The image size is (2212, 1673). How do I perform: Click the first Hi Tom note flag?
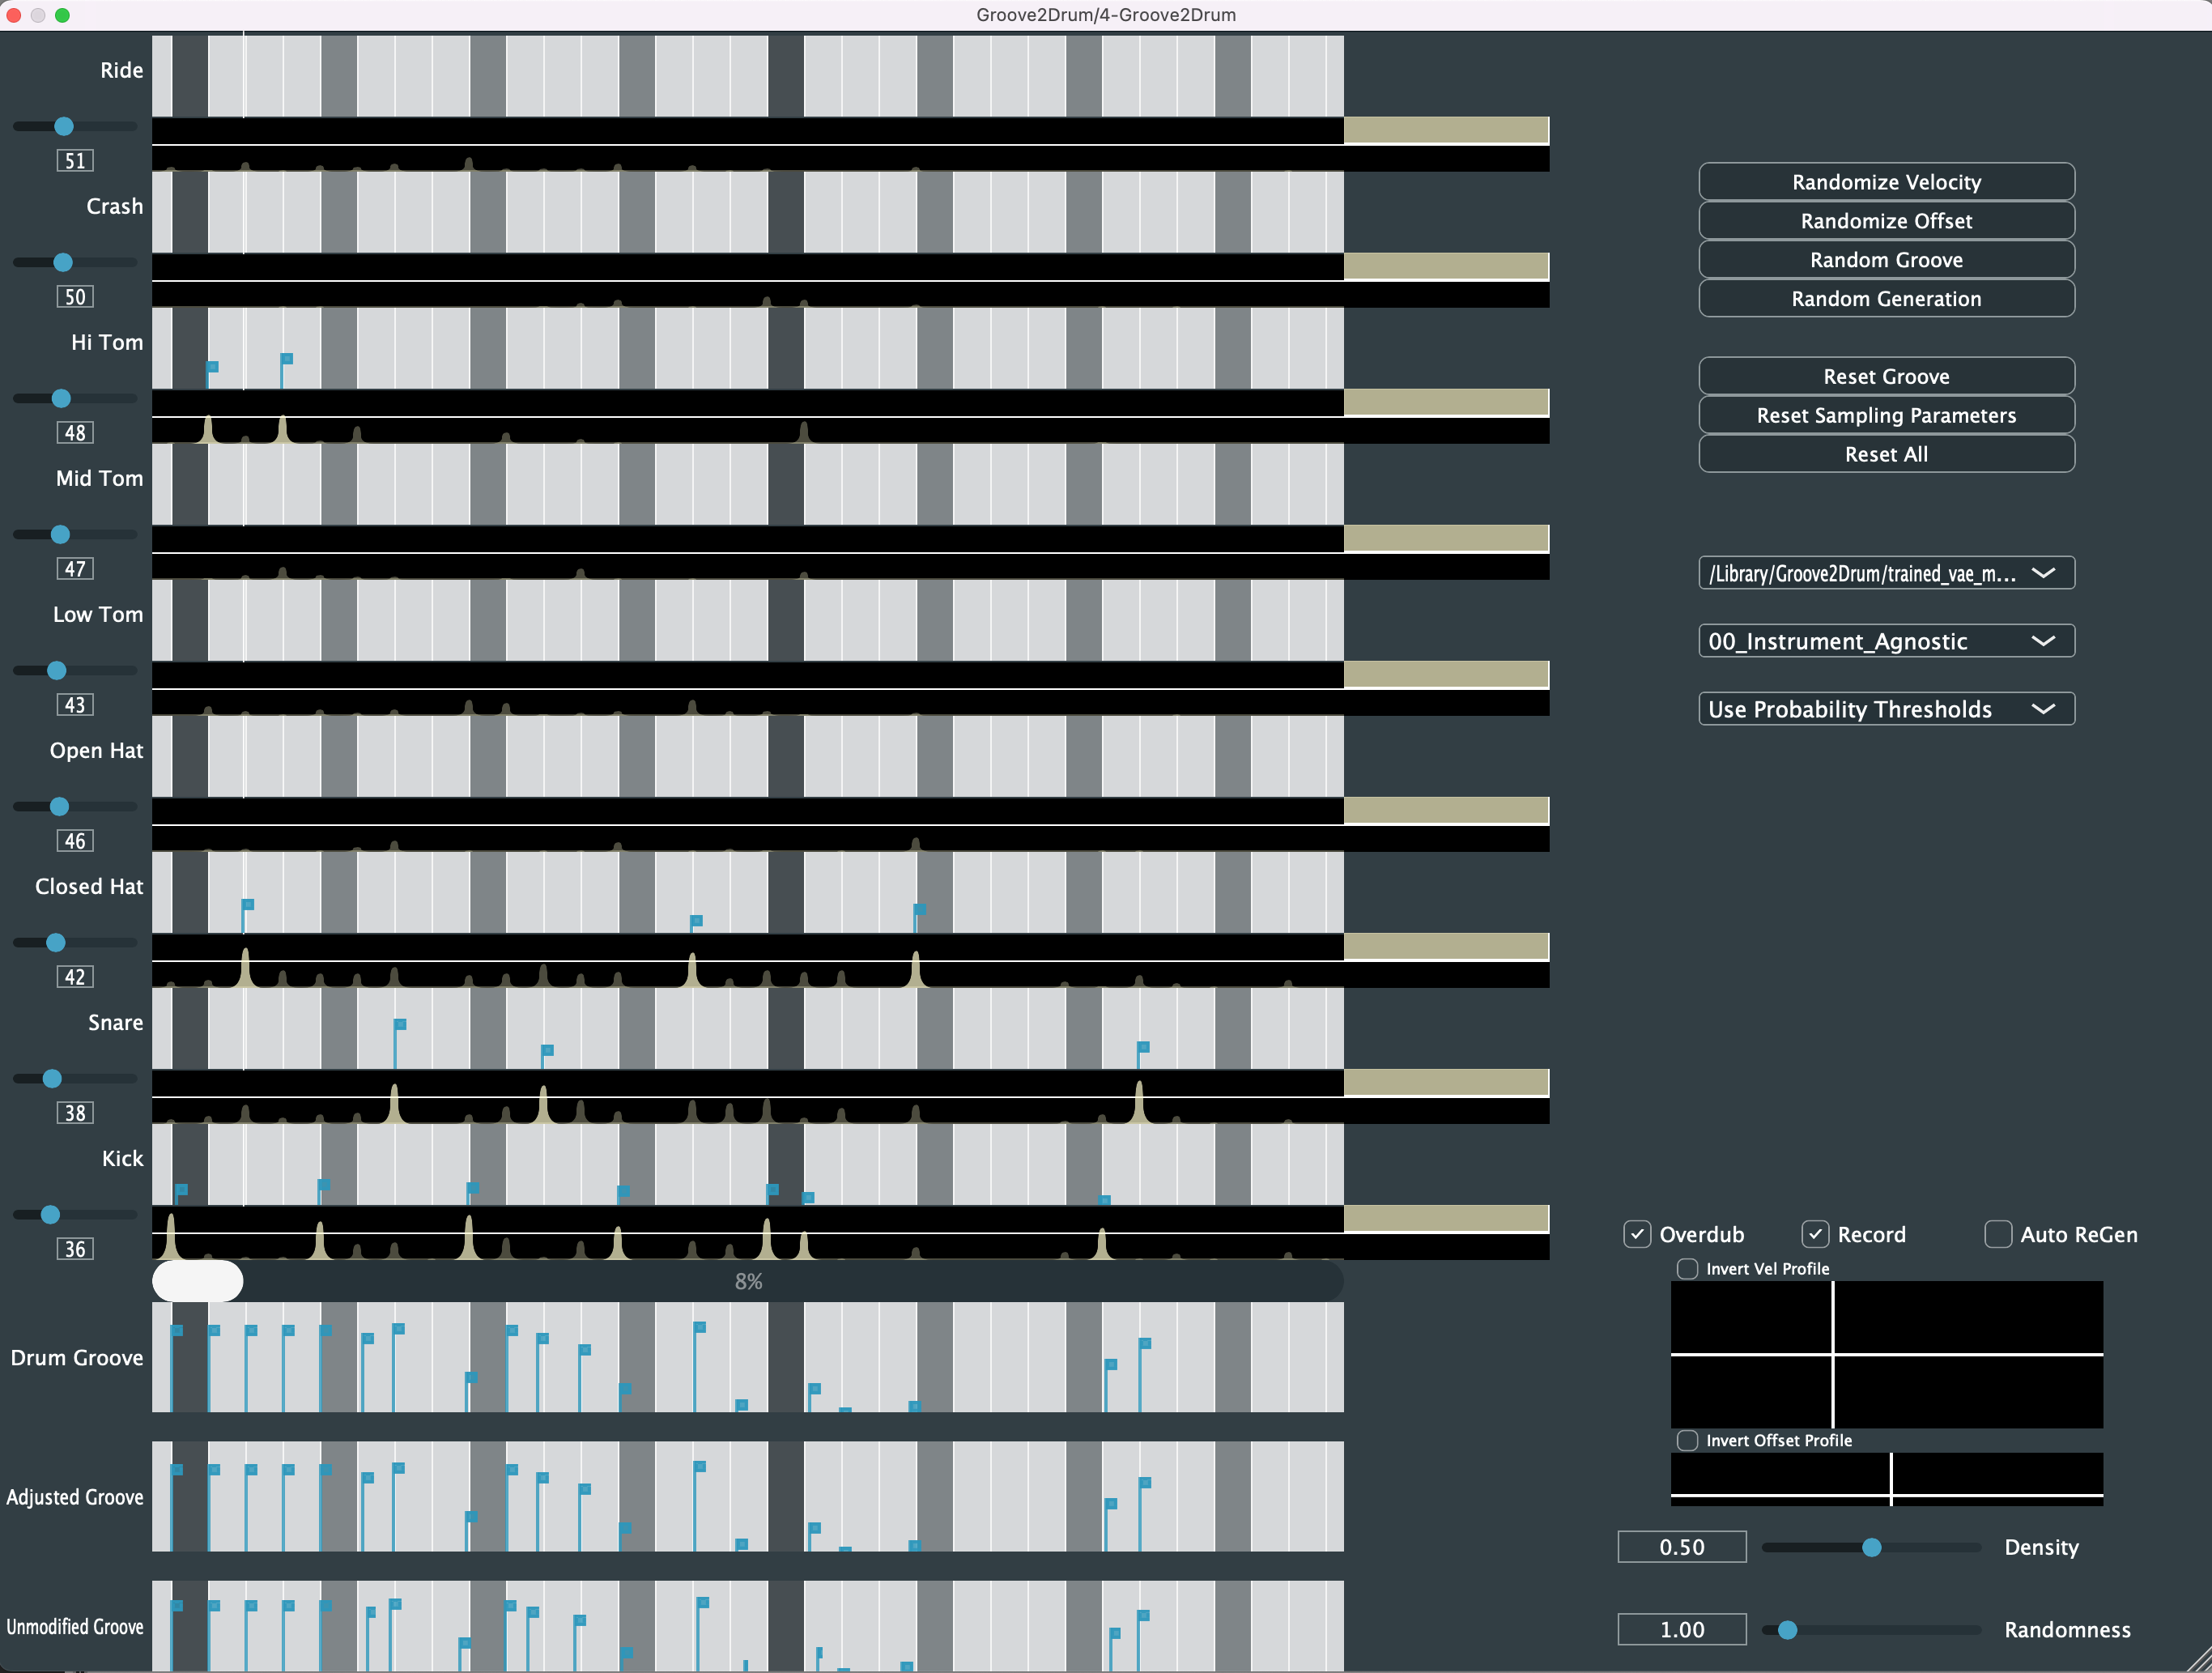click(x=212, y=368)
